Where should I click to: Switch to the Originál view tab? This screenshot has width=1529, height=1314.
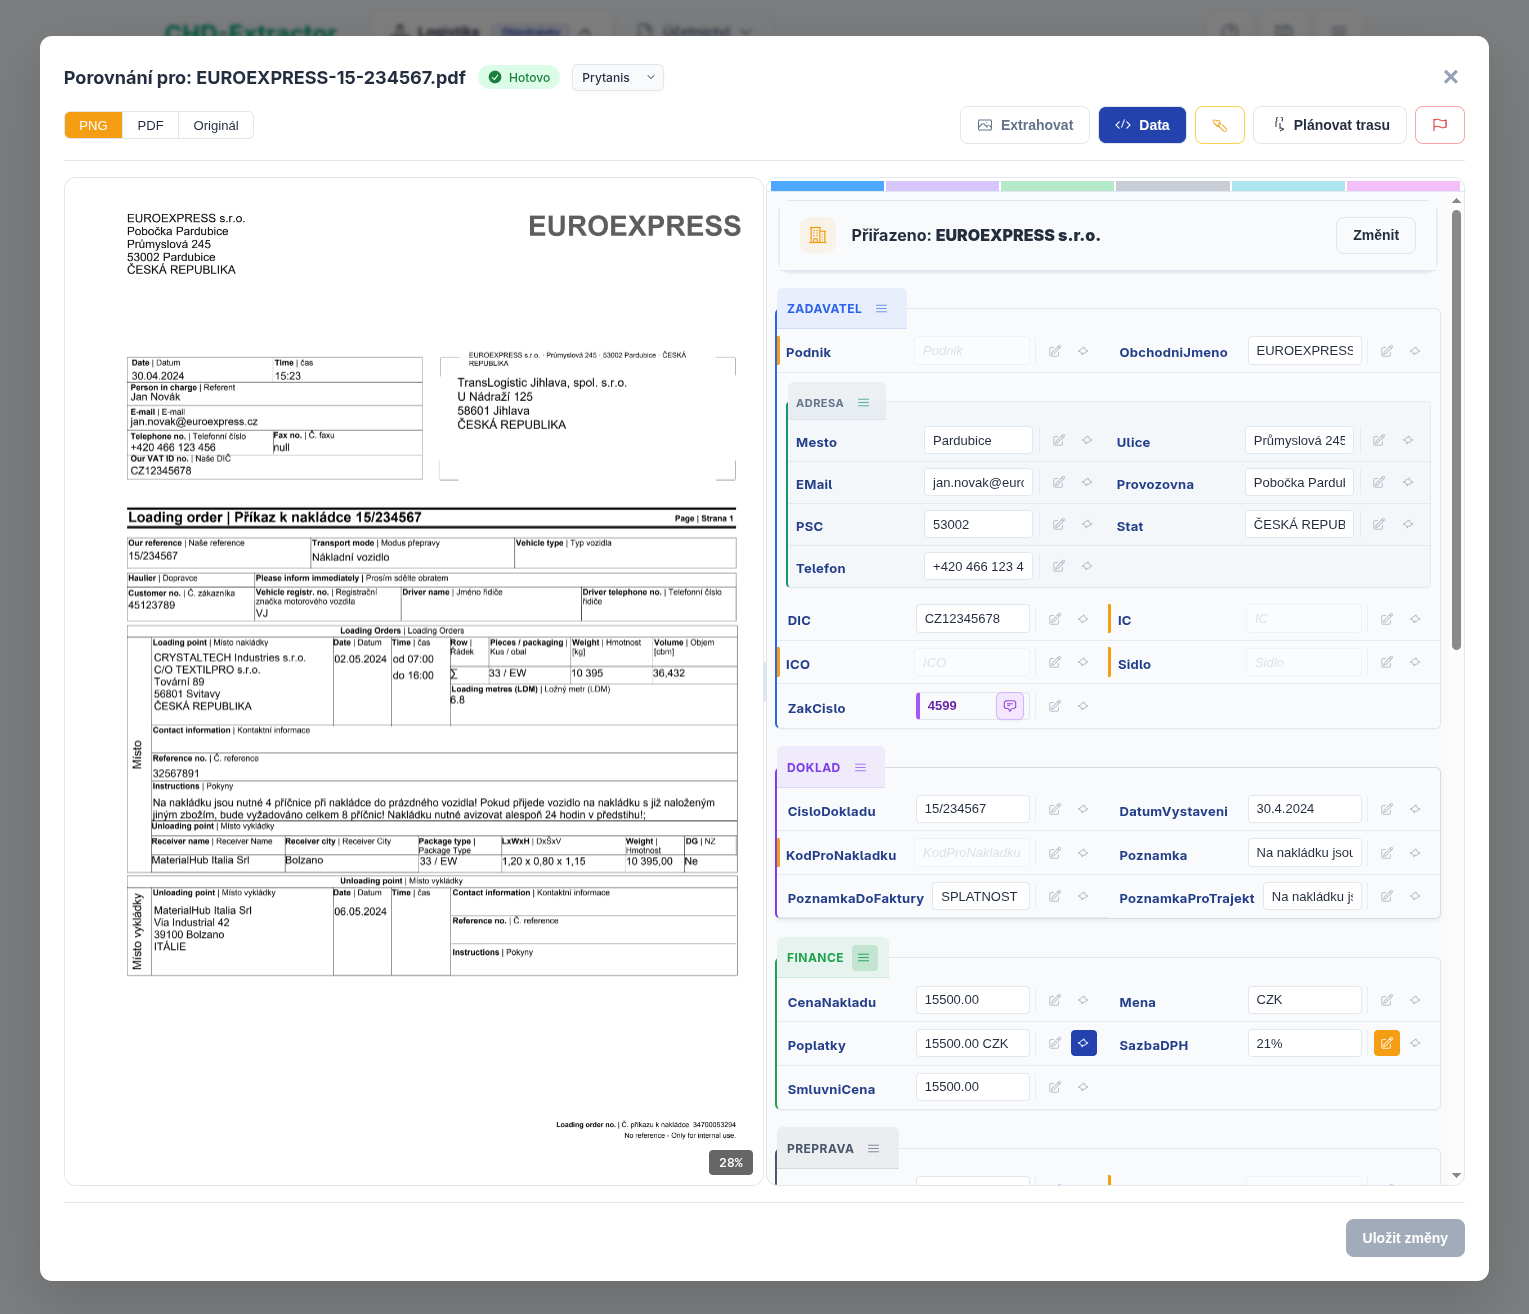pos(216,125)
